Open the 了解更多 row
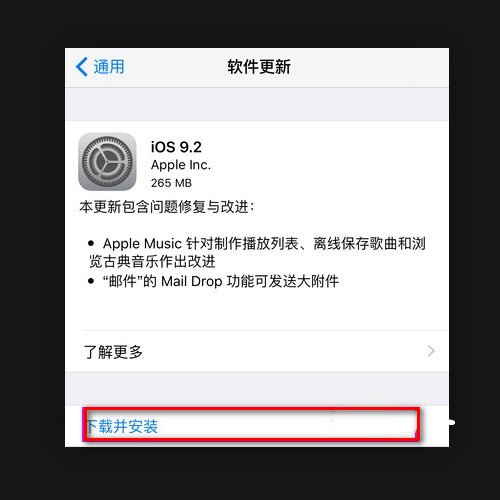This screenshot has height=500, width=500. (257, 351)
